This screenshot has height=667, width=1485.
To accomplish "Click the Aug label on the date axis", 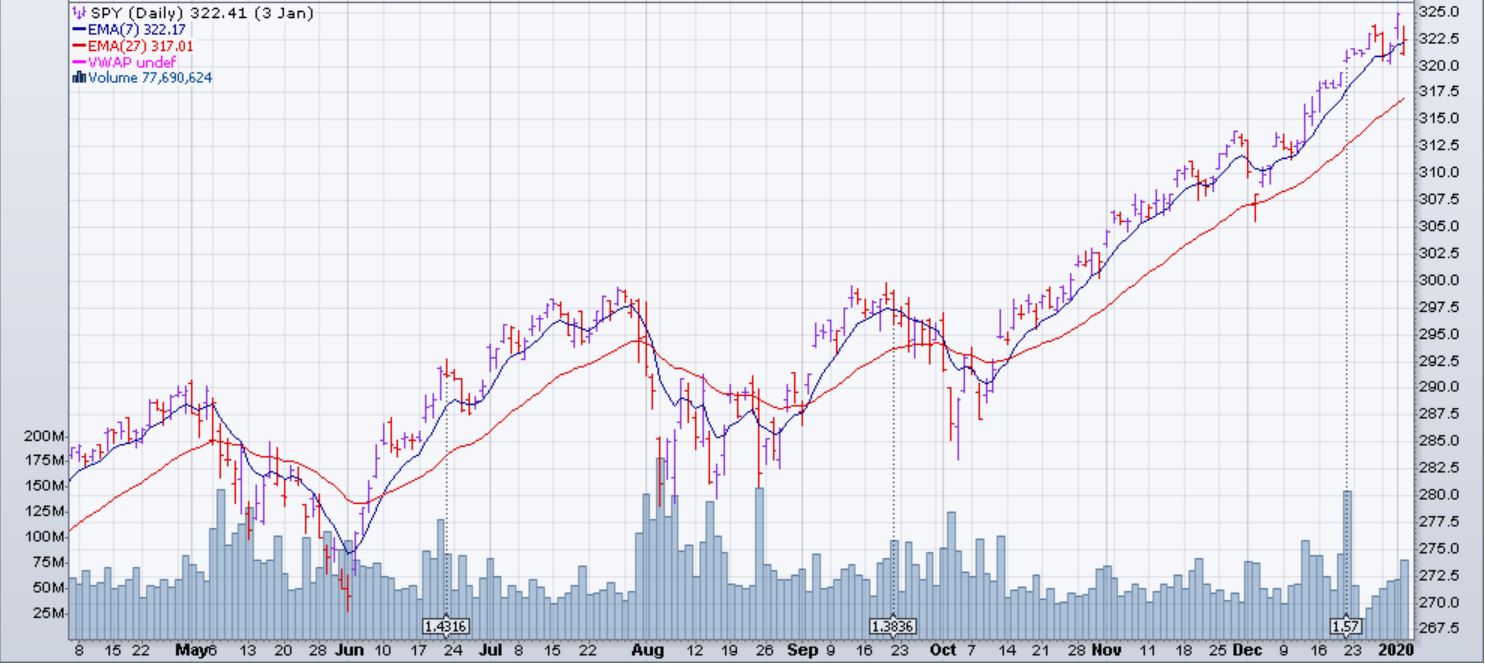I will tap(647, 650).
